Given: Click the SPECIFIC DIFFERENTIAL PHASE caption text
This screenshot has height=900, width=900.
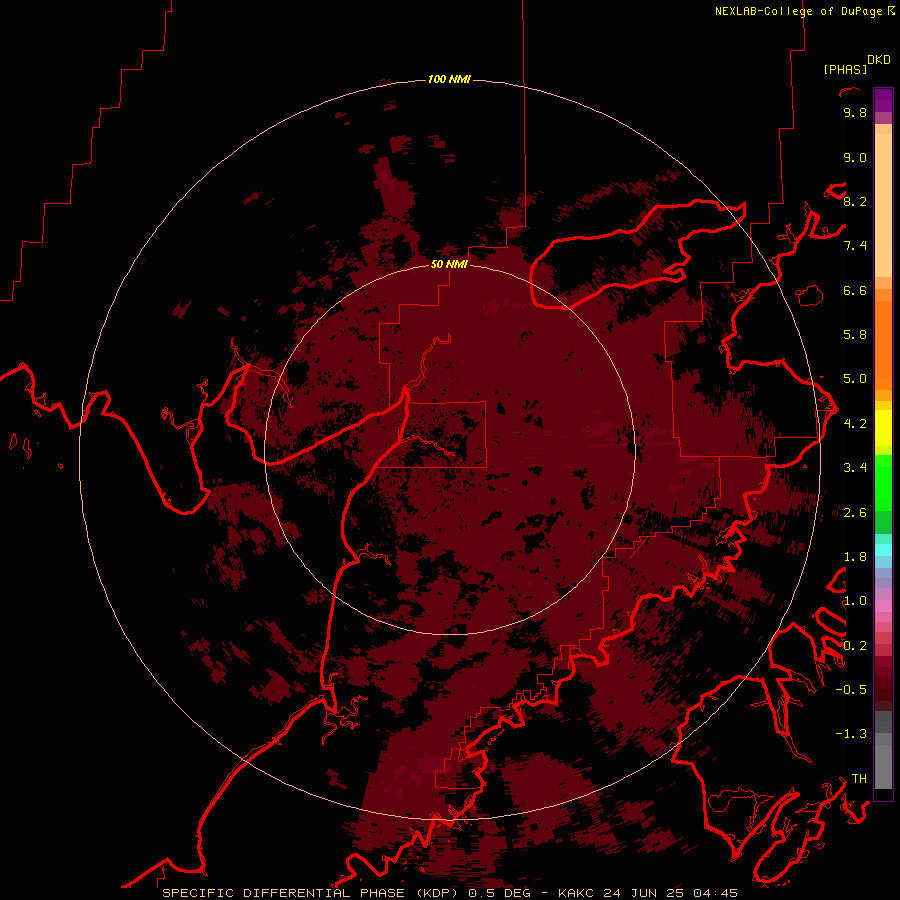Looking at the screenshot, I should 284,893.
